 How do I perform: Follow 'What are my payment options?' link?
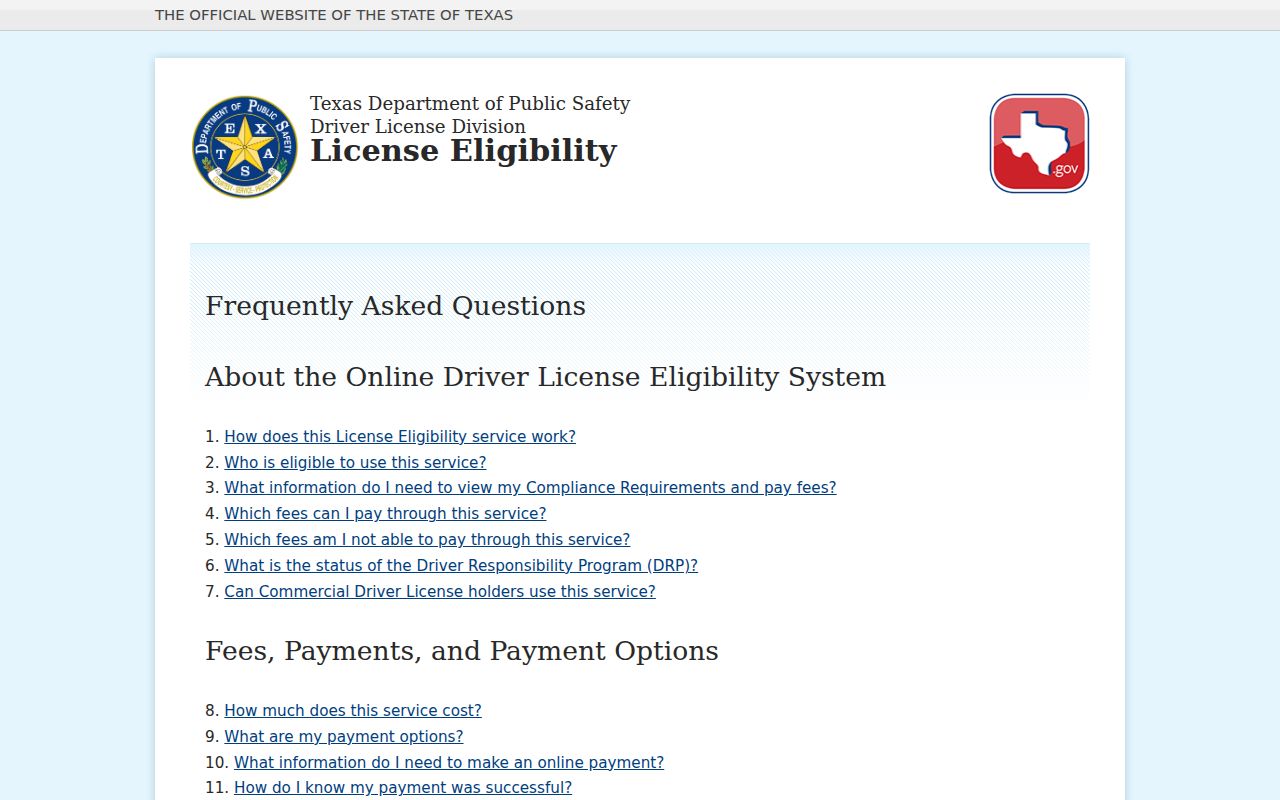[344, 737]
